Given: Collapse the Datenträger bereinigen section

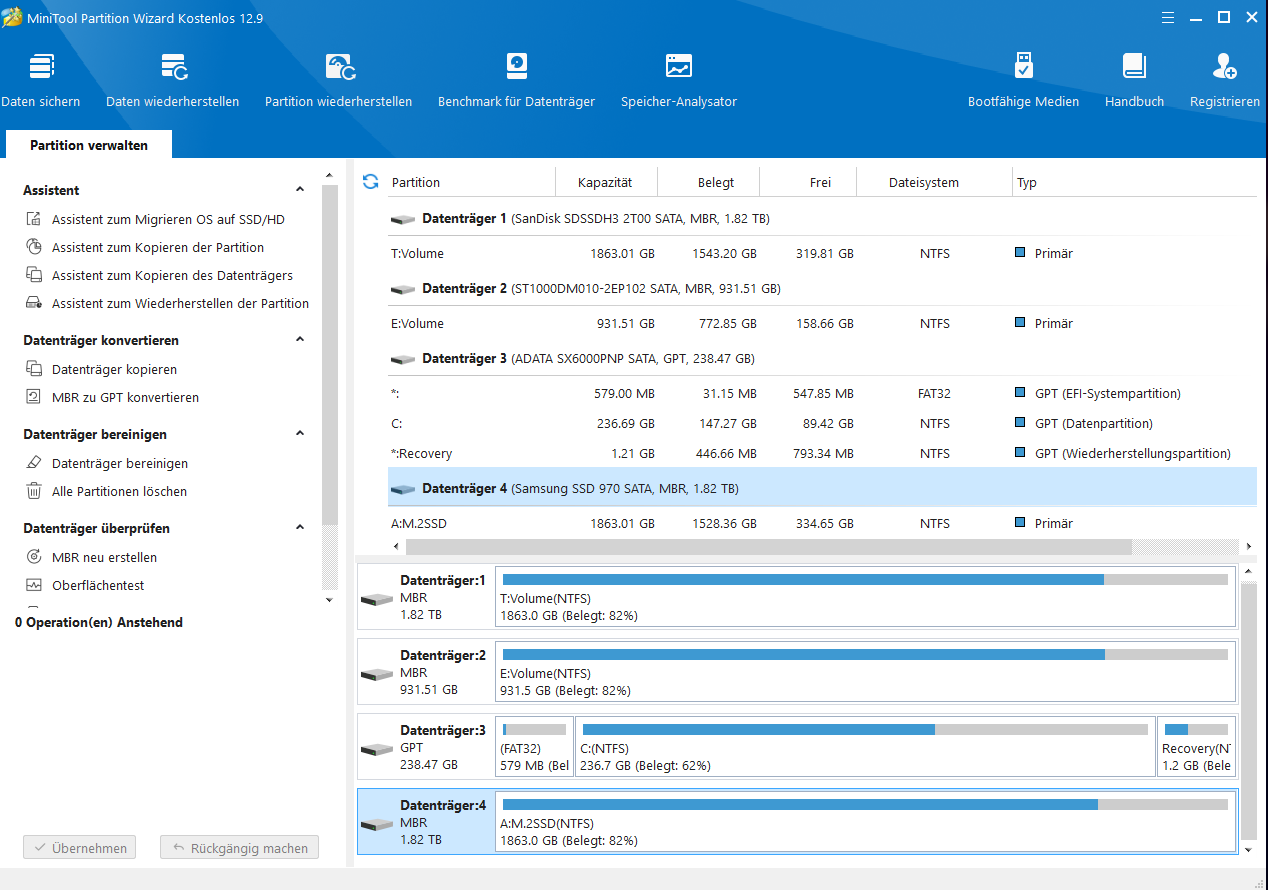Looking at the screenshot, I should pos(300,434).
